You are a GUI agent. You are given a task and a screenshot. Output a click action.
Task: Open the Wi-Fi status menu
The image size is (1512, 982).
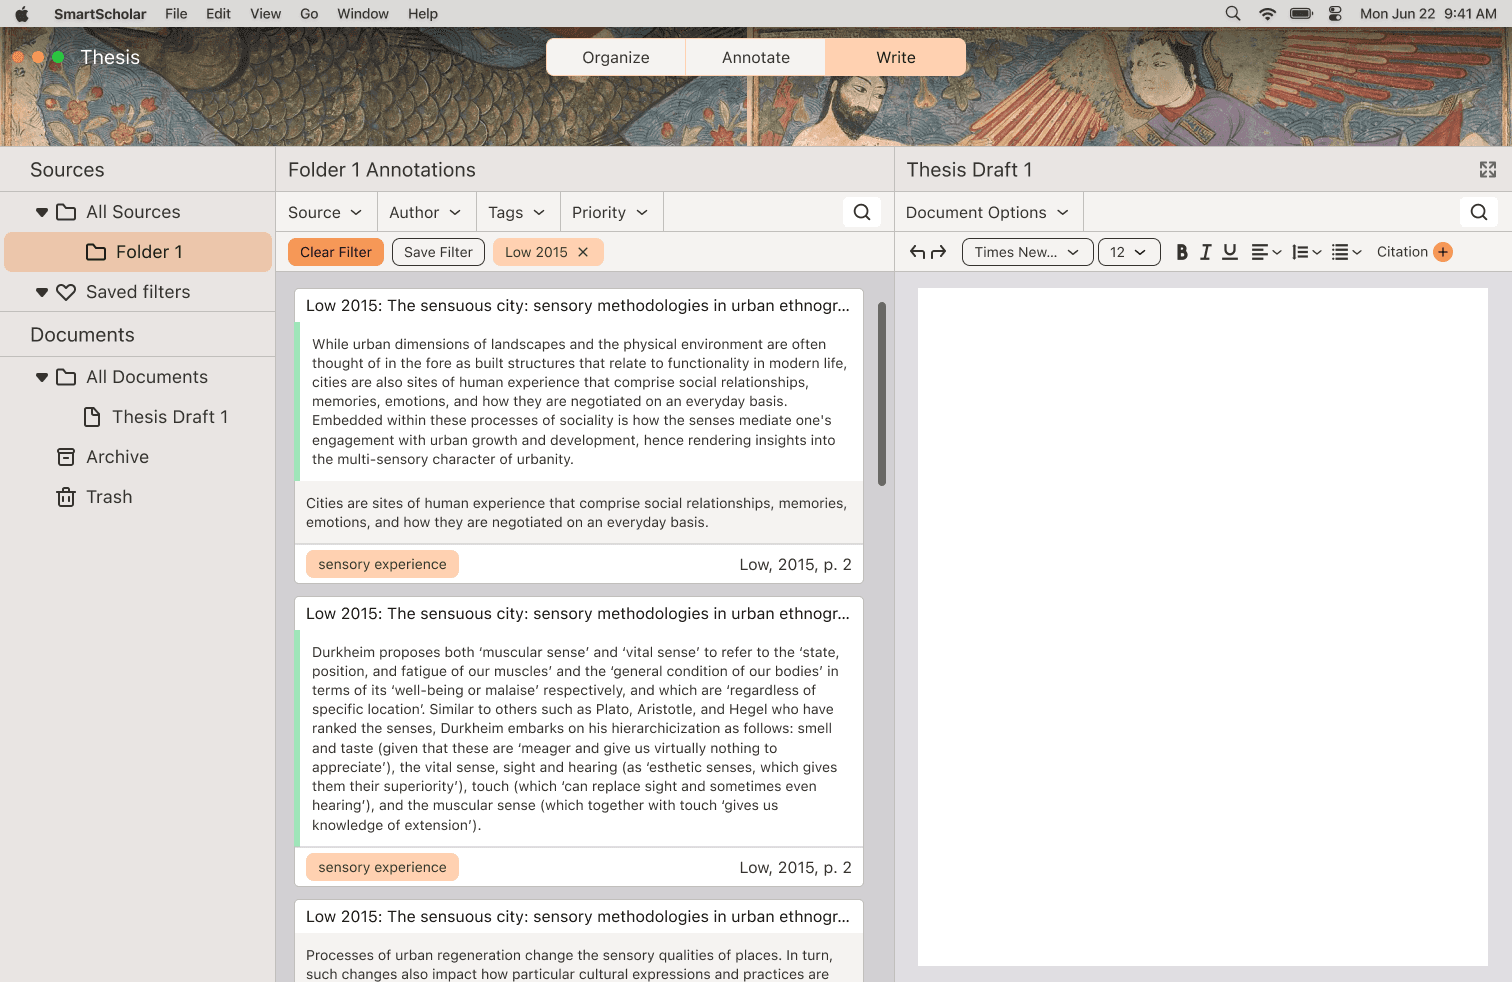tap(1267, 14)
